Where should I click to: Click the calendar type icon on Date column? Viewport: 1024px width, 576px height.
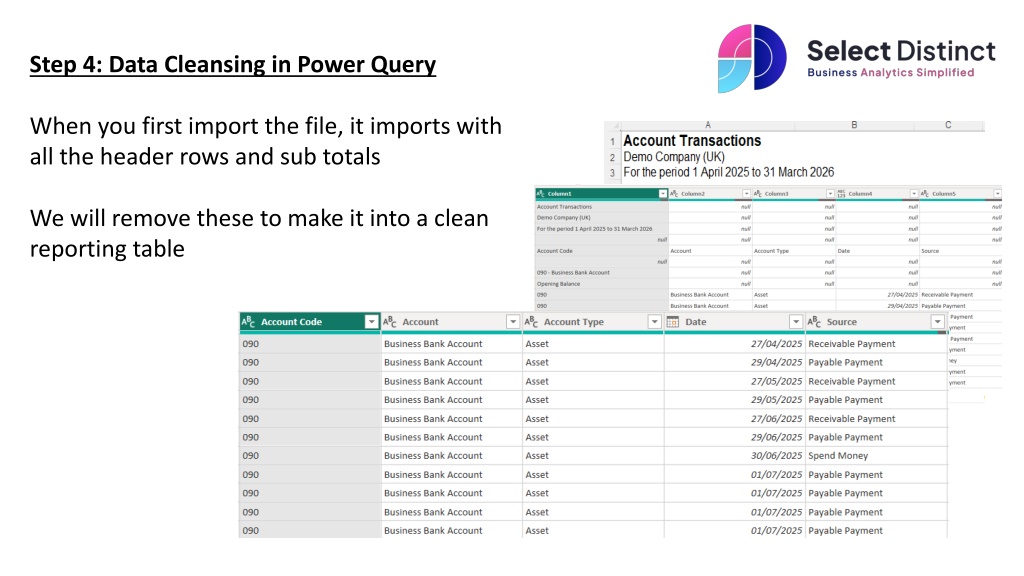coord(673,322)
